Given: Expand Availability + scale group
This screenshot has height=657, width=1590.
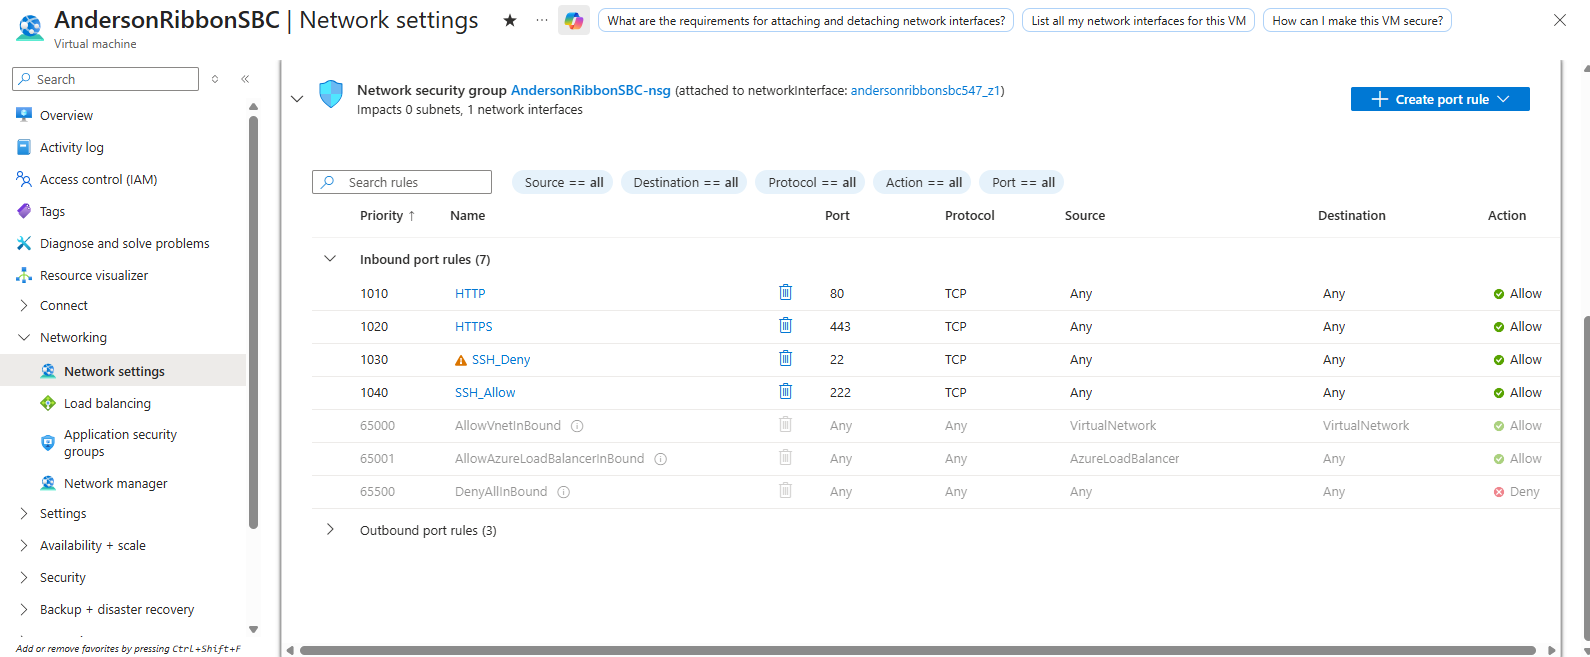Looking at the screenshot, I should (24, 545).
